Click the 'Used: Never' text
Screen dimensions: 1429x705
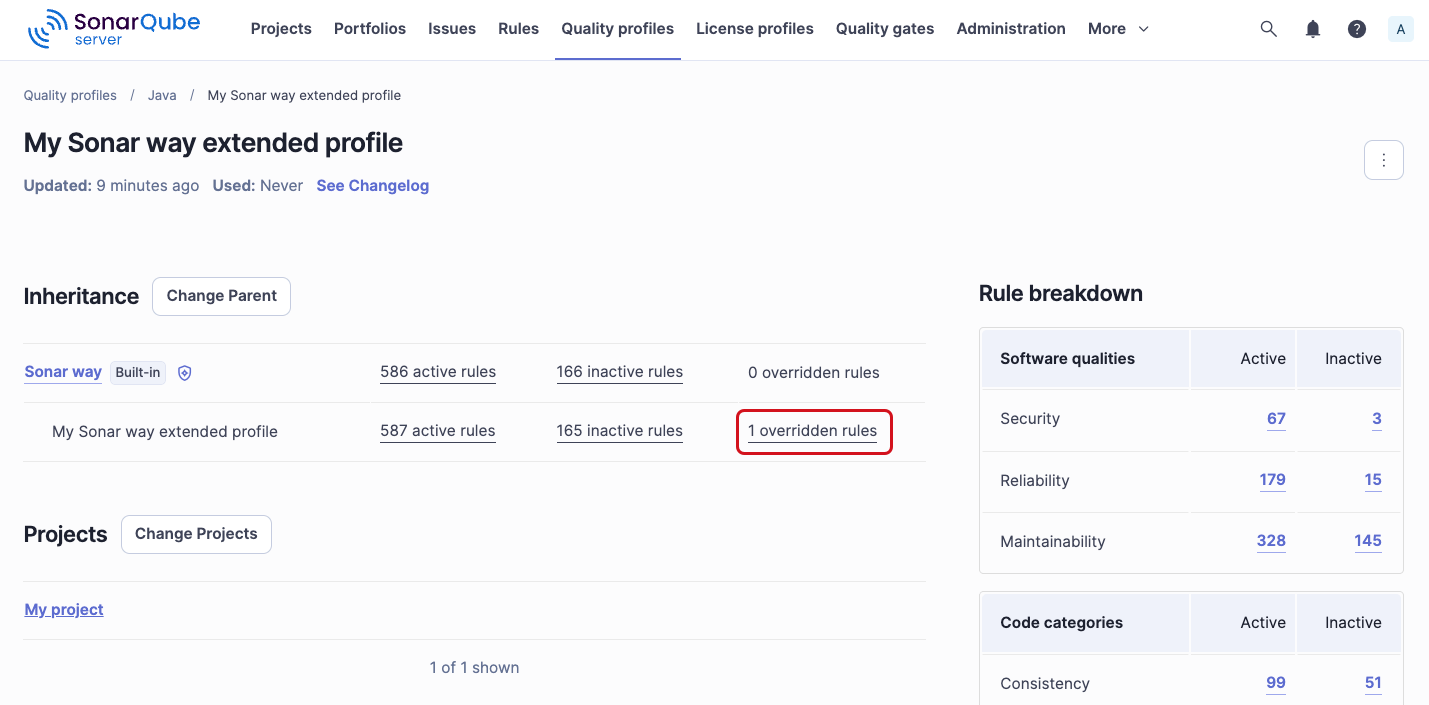258,186
